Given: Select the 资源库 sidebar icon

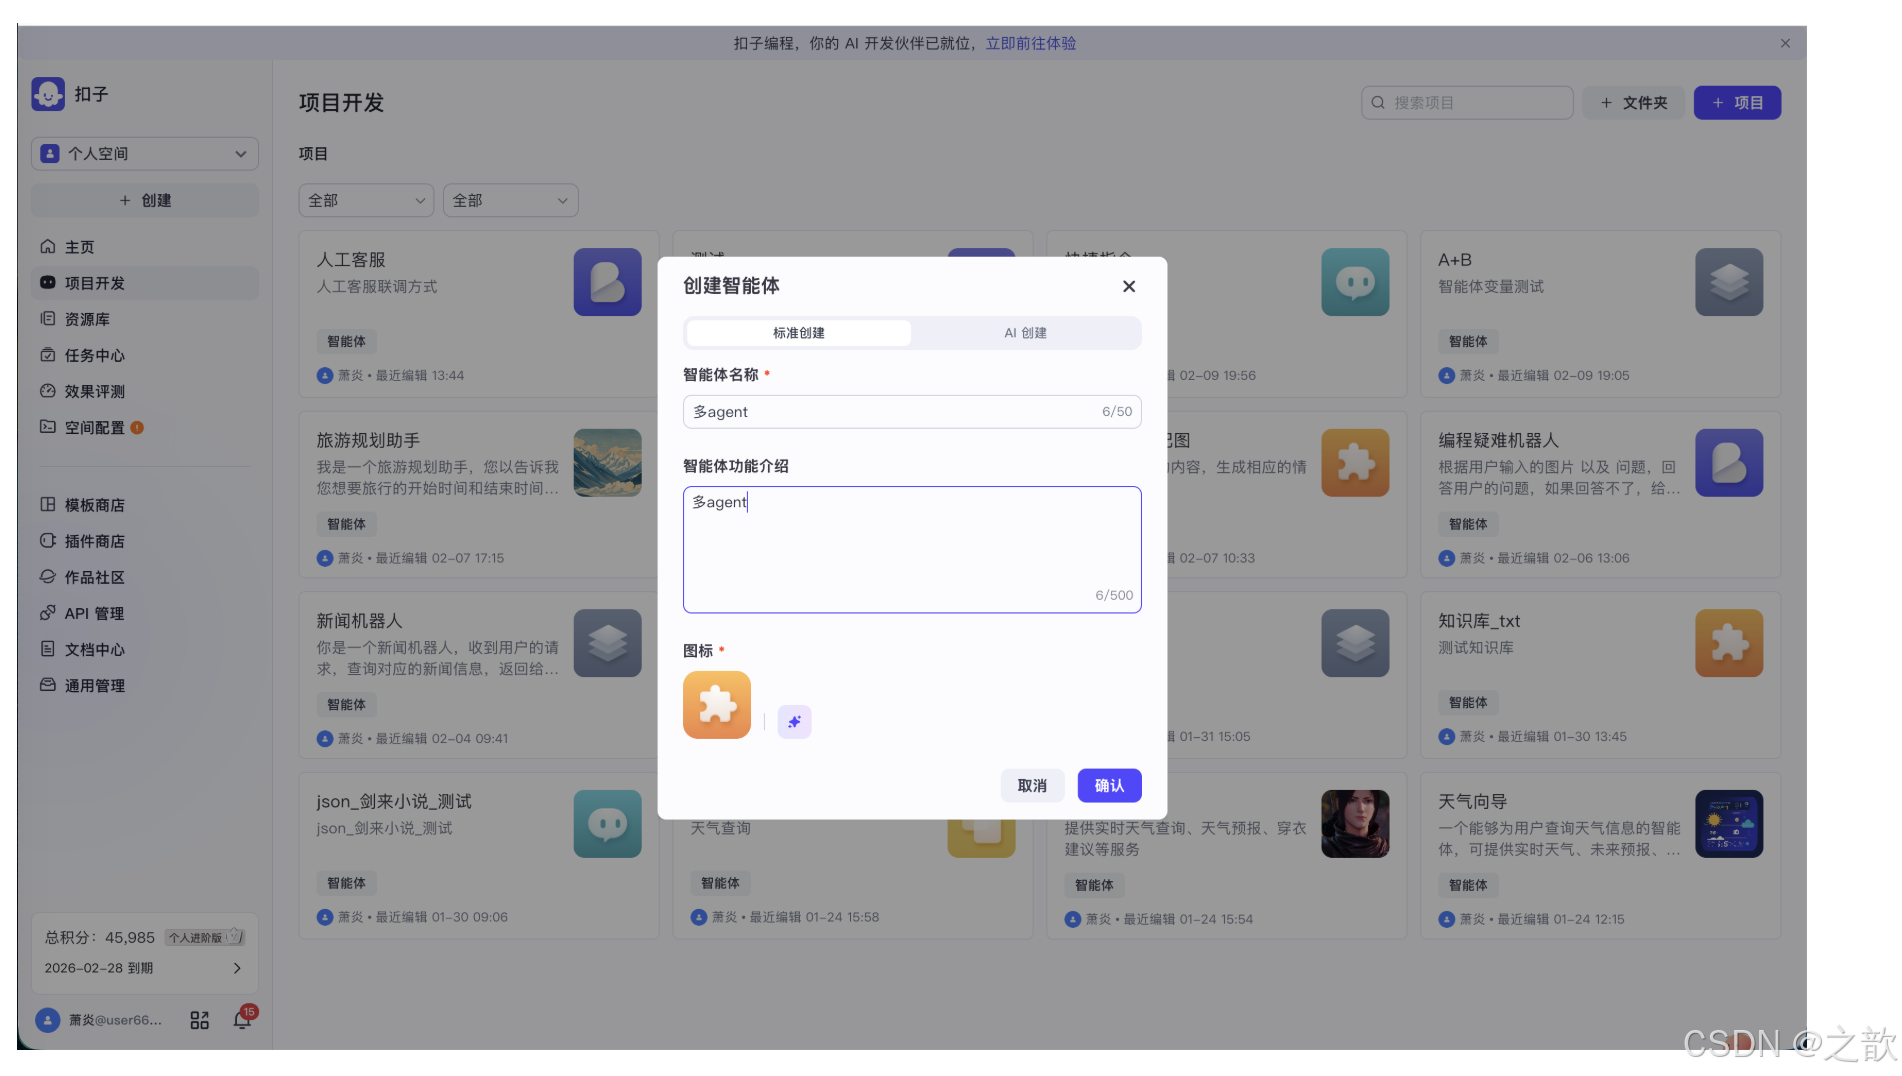Looking at the screenshot, I should pyautogui.click(x=49, y=318).
